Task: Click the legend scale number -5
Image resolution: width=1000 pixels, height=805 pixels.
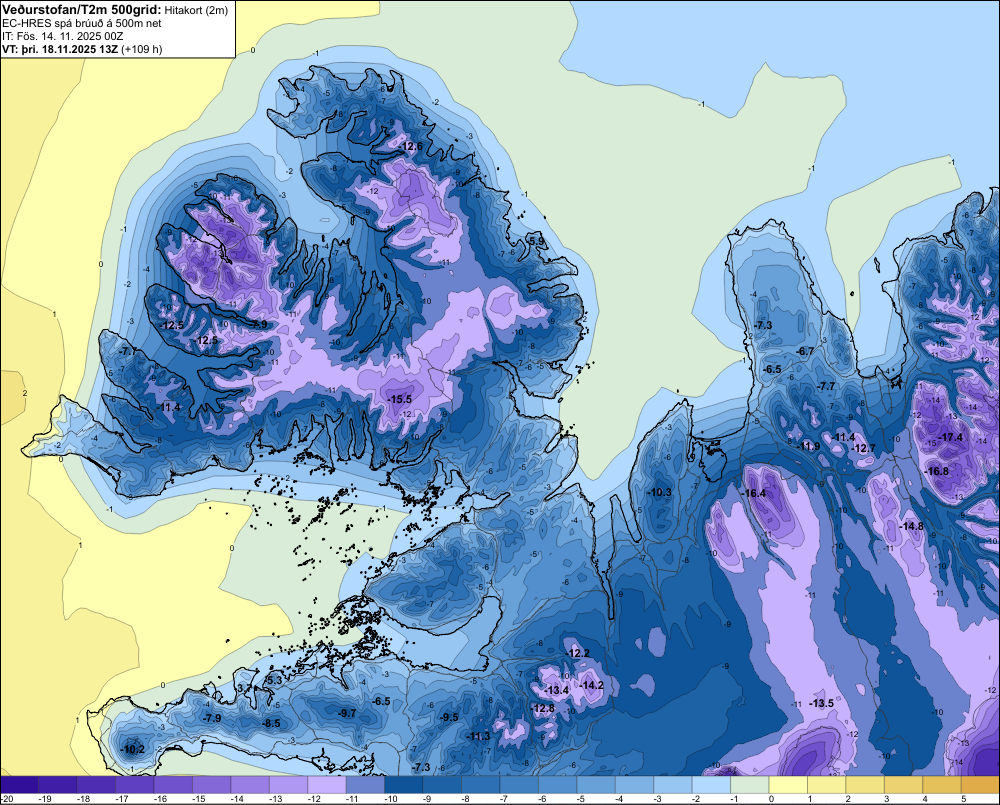Action: [580, 799]
